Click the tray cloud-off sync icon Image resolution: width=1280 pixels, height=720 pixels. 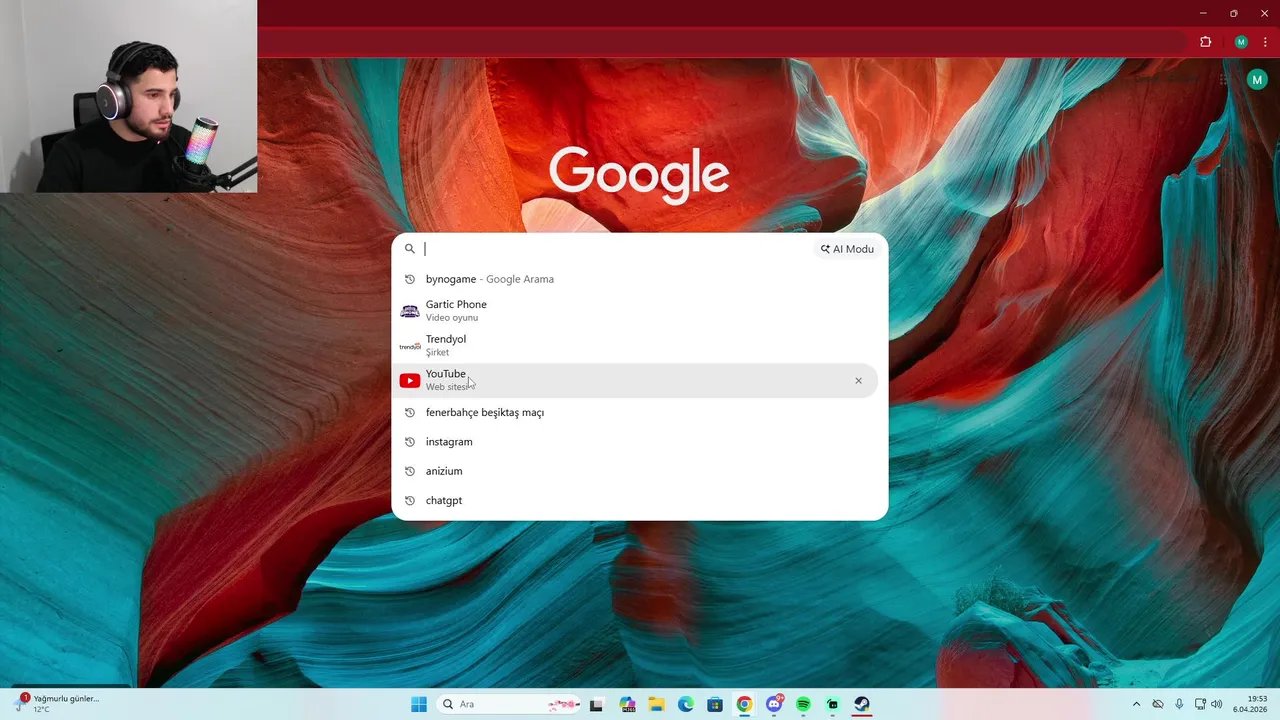1158,704
